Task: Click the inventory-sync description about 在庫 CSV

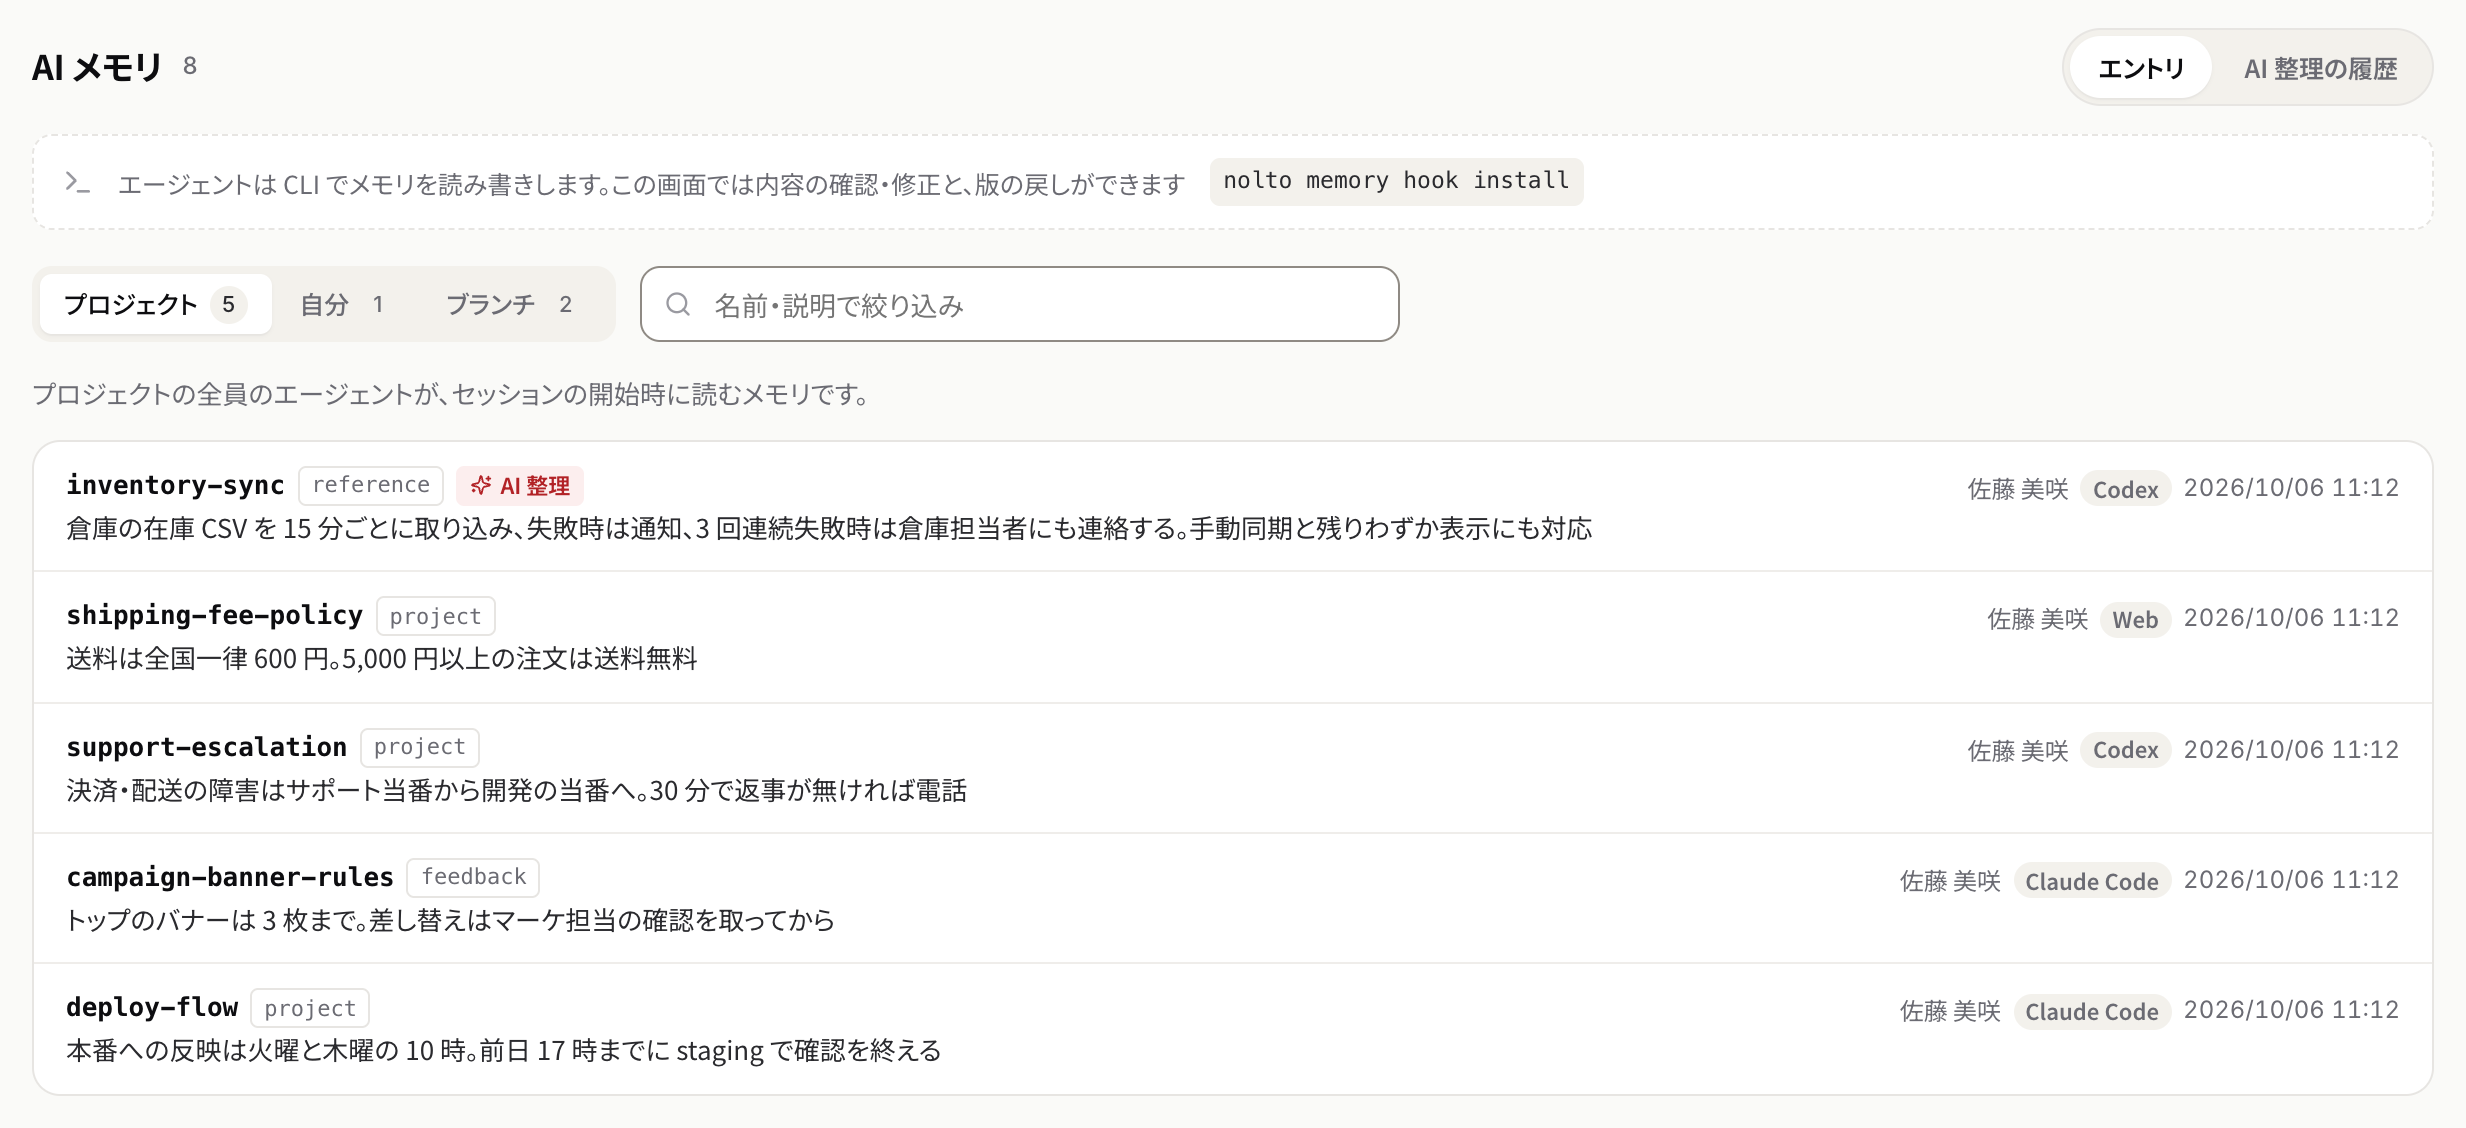Action: 829,528
